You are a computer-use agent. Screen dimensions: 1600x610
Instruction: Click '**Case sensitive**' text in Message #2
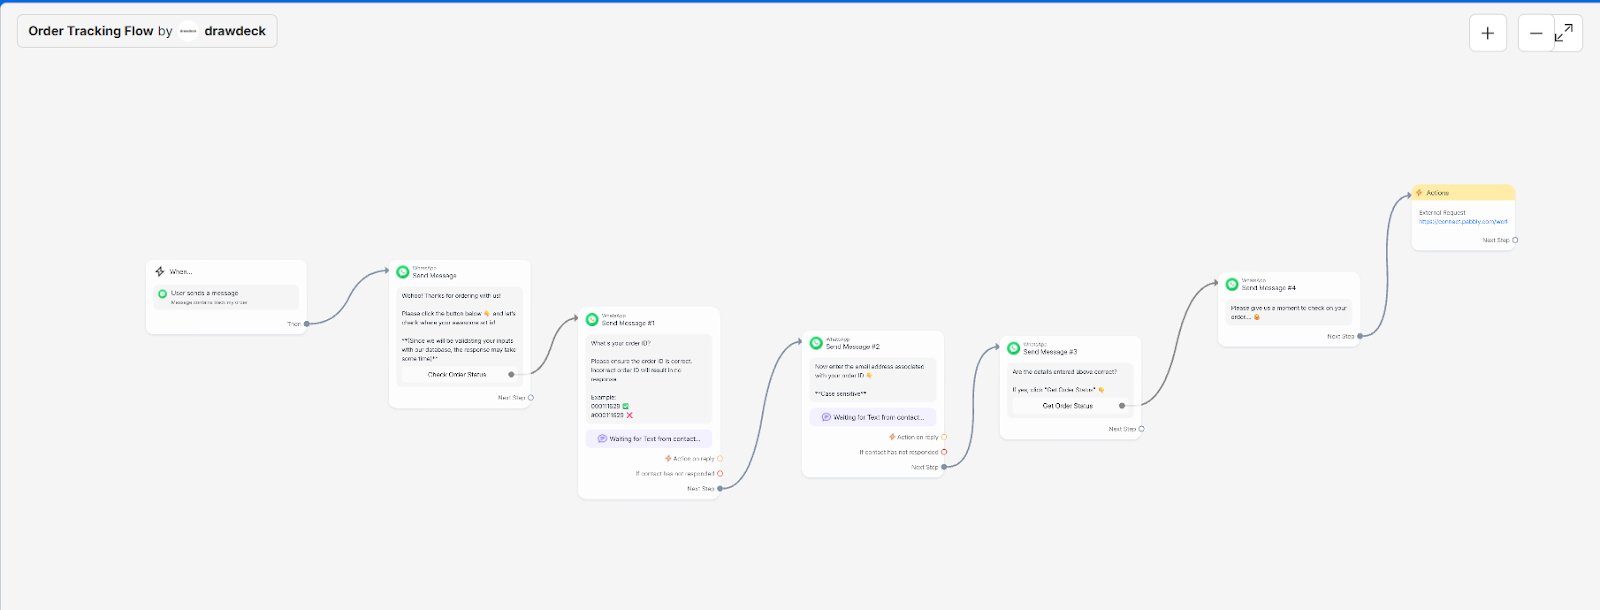tap(841, 394)
